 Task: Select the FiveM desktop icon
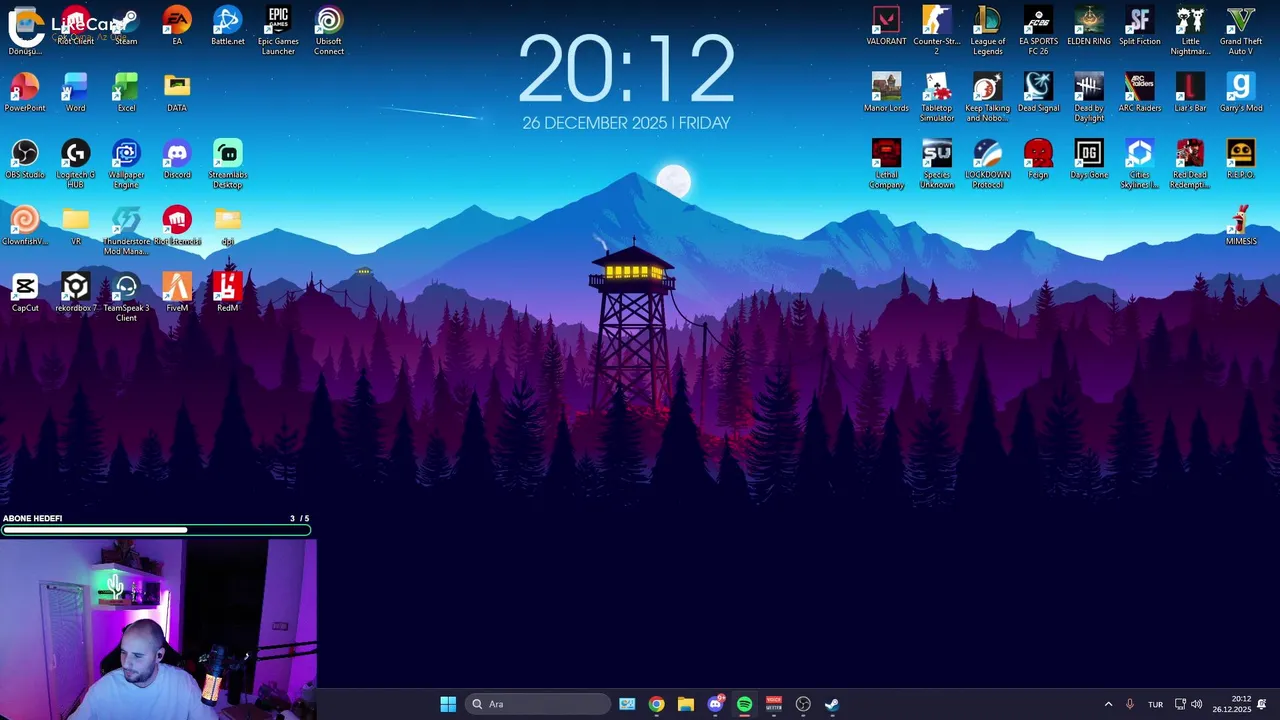click(x=177, y=292)
